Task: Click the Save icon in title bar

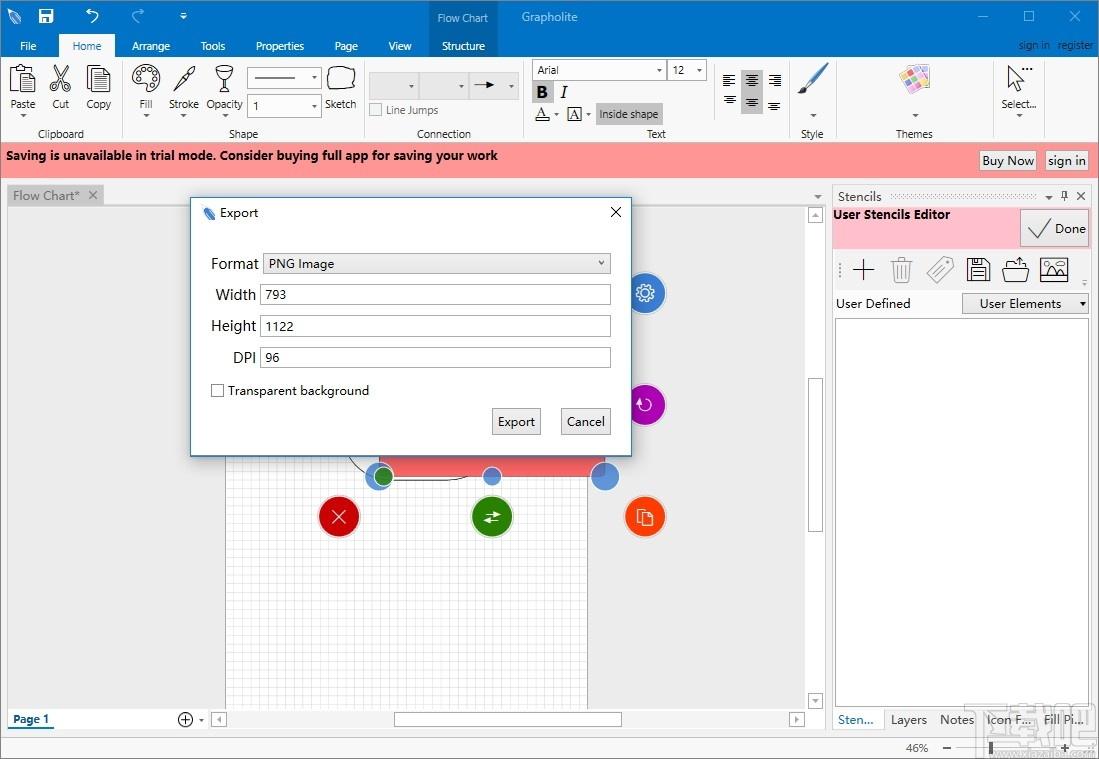Action: coord(46,16)
